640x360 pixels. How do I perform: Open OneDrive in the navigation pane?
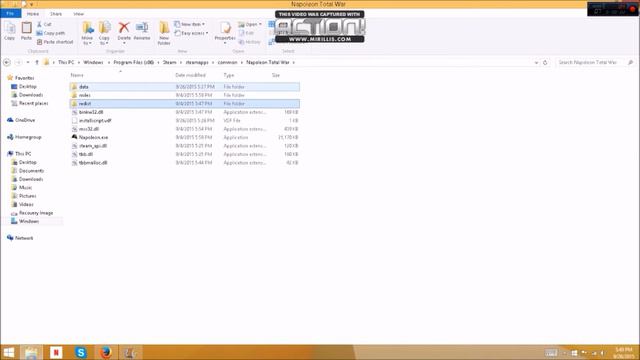(25, 120)
